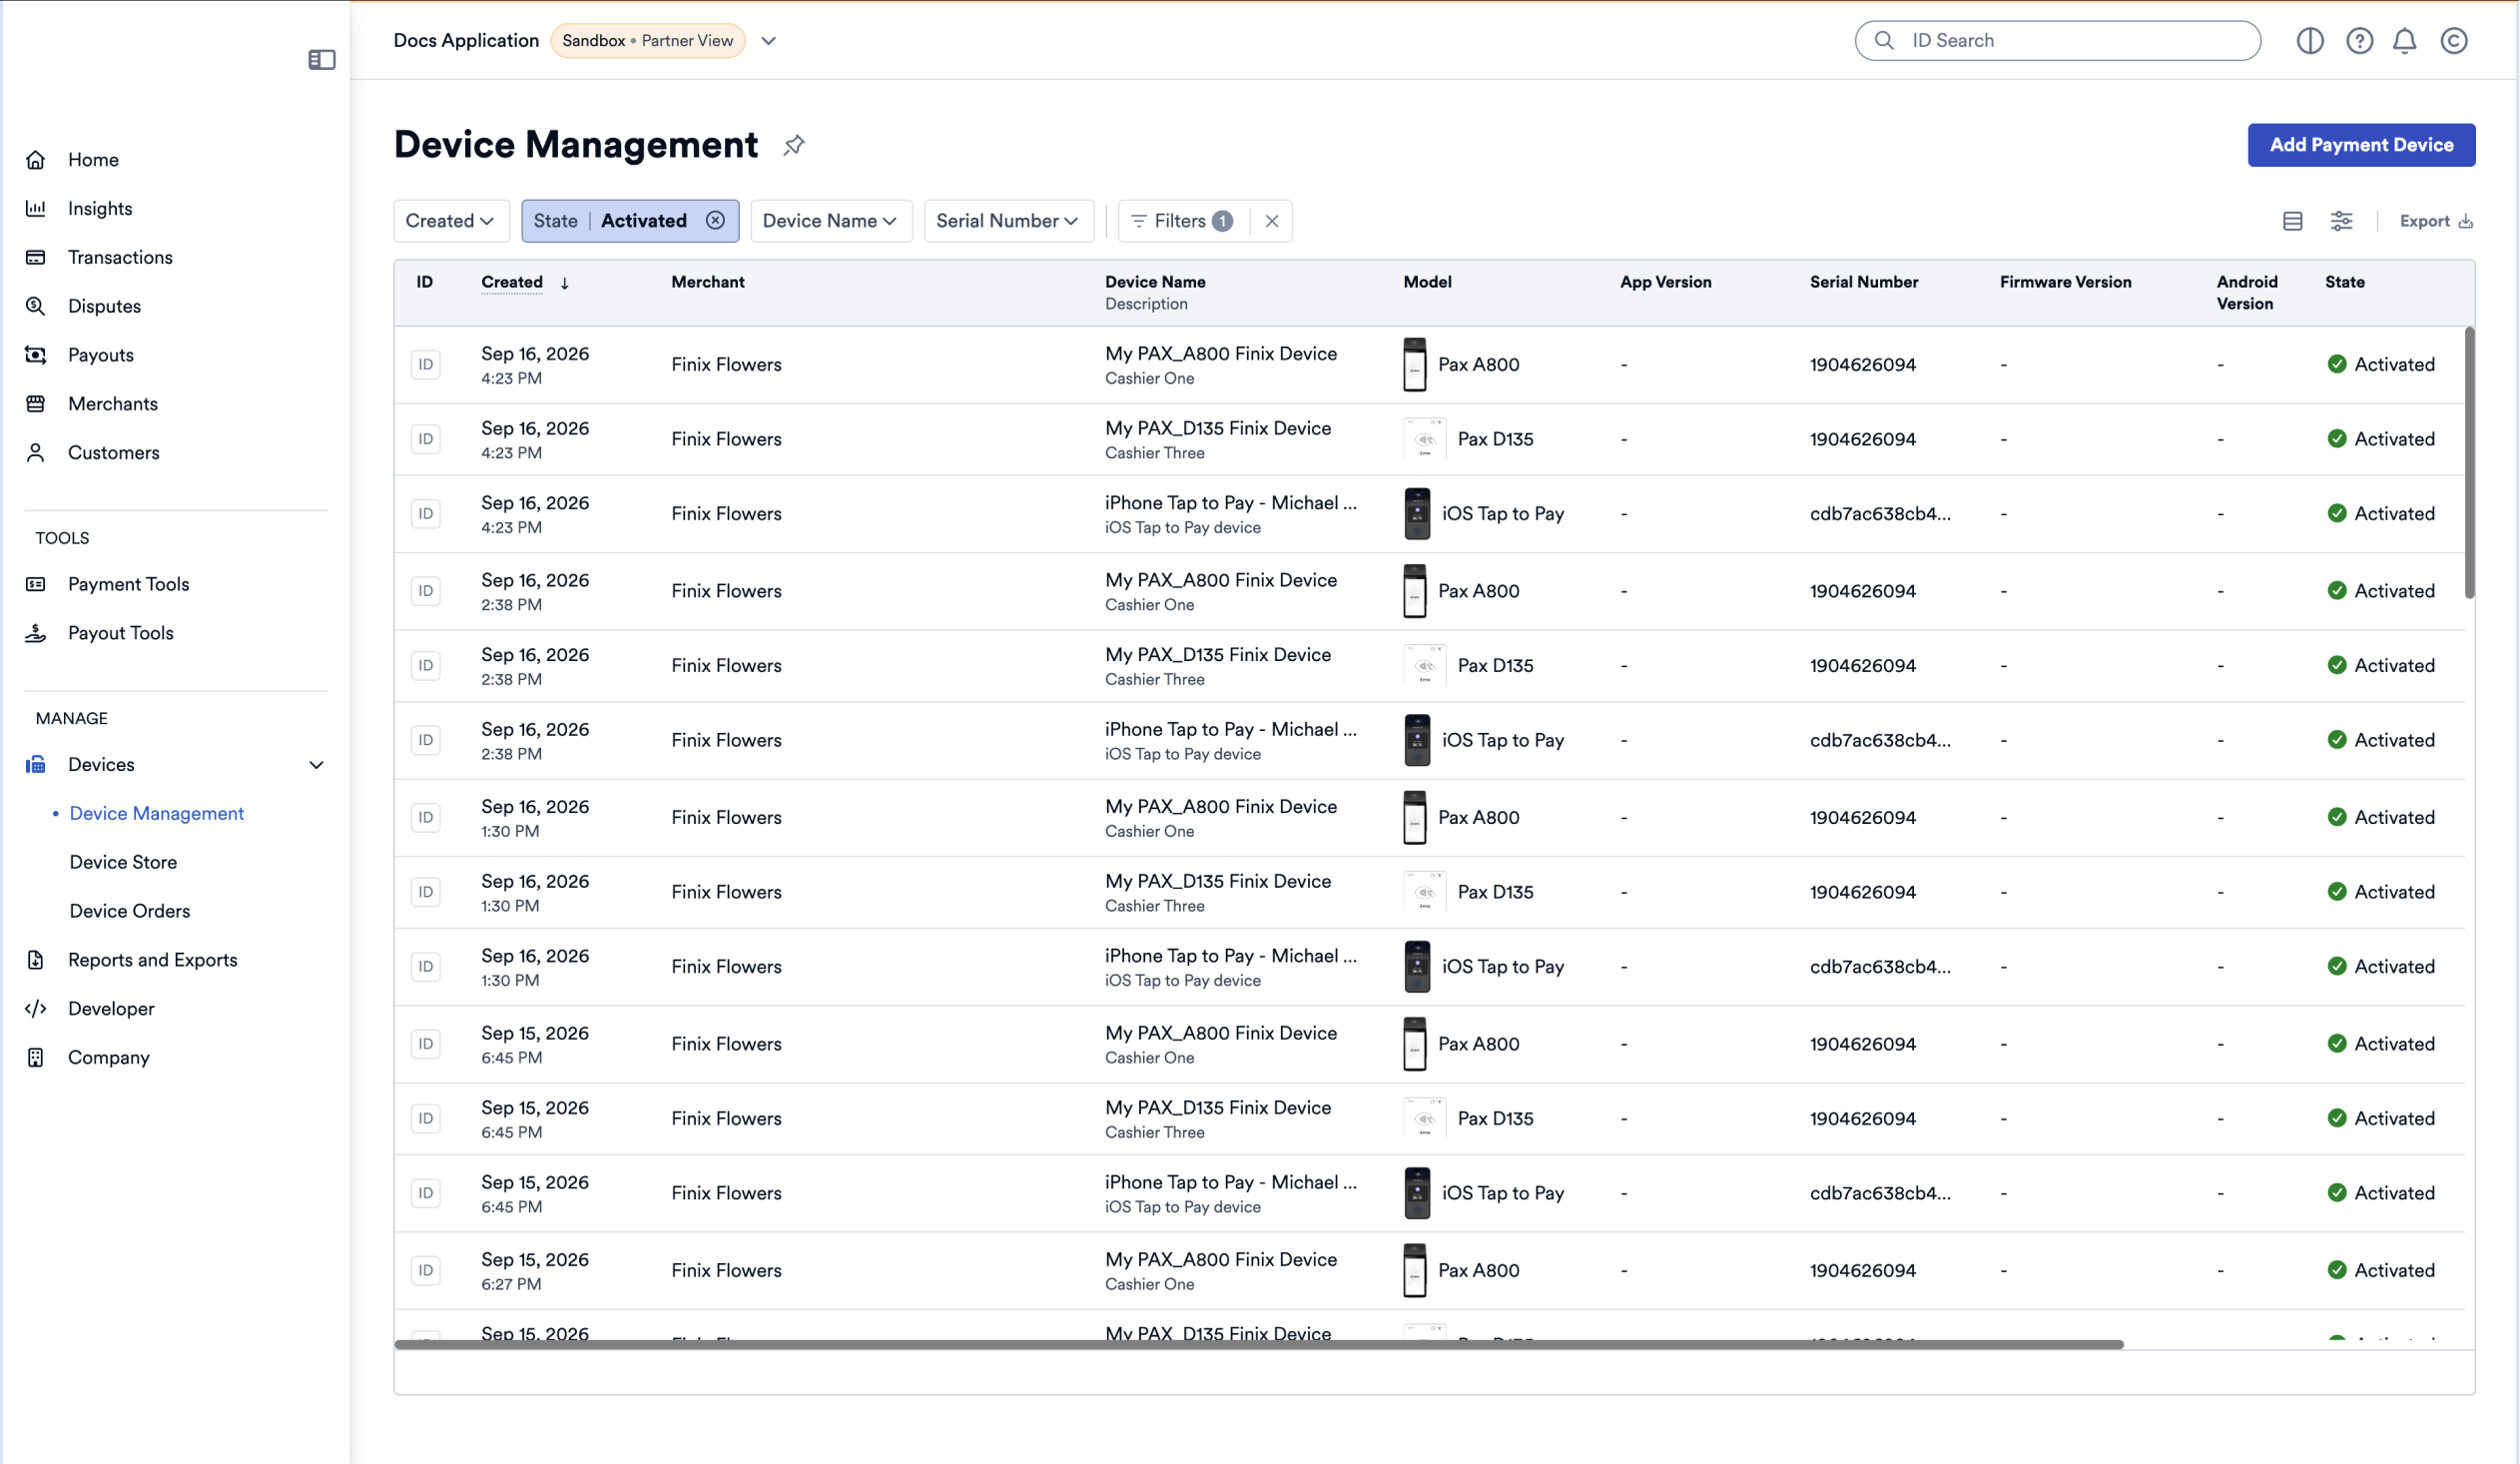Sort by the Created column header
2520x1464 pixels.
[x=512, y=282]
